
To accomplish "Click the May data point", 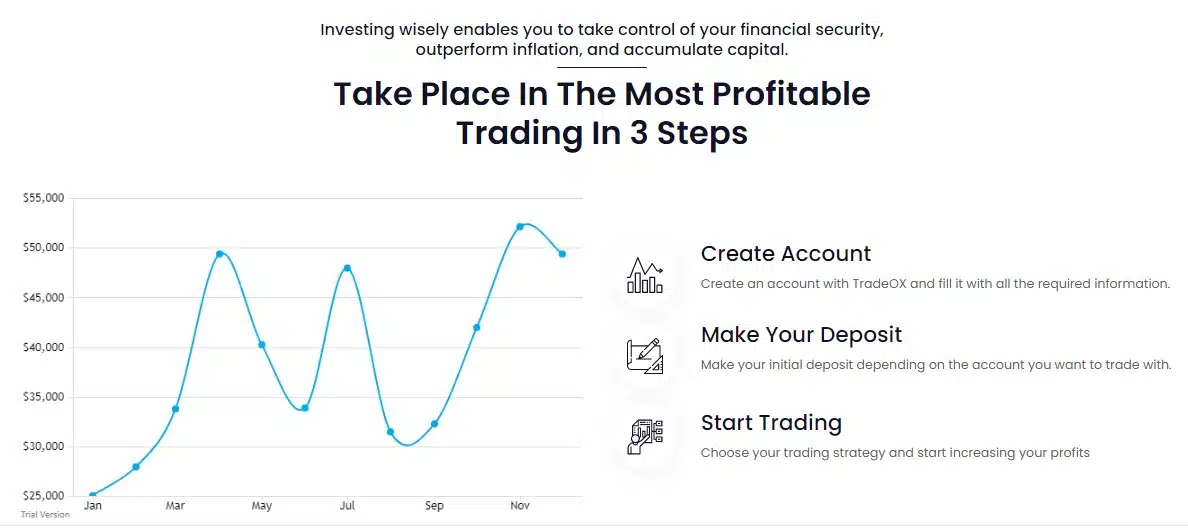I will point(262,344).
